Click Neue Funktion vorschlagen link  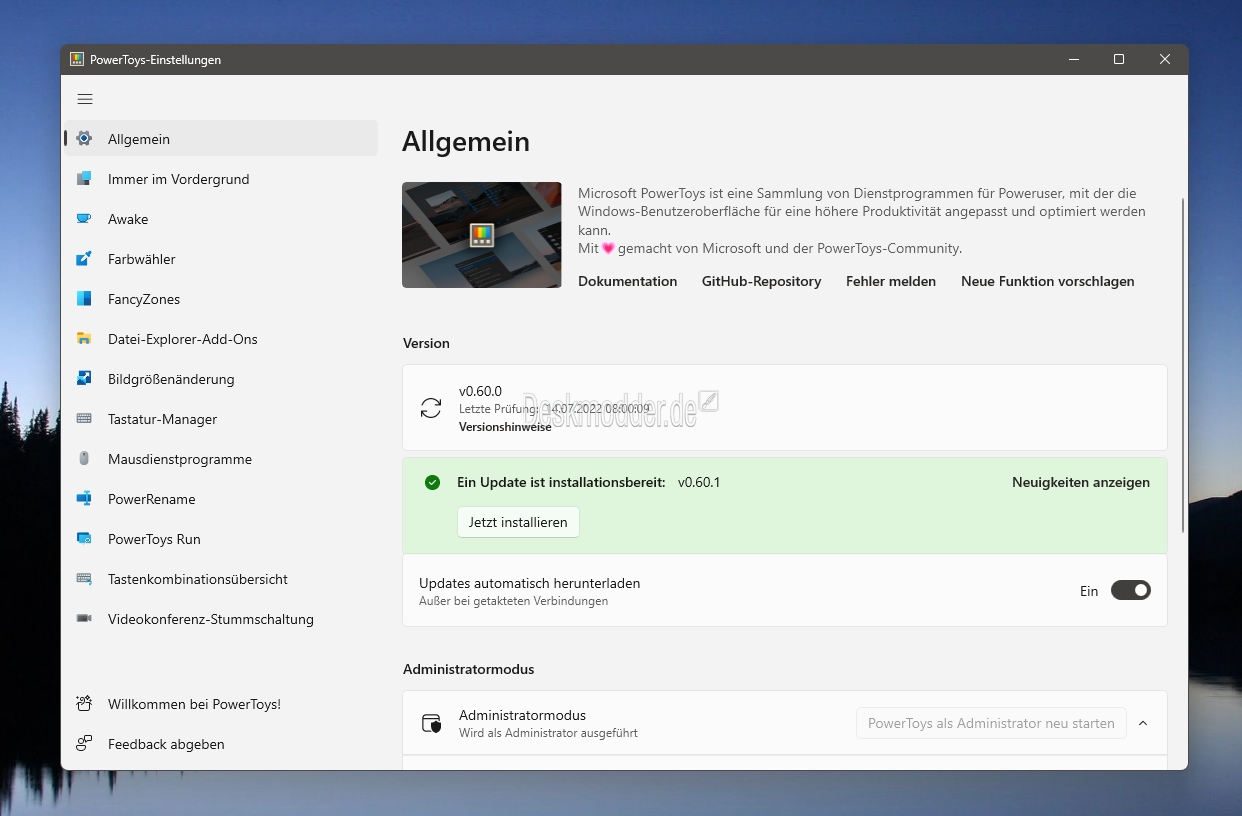(1048, 281)
